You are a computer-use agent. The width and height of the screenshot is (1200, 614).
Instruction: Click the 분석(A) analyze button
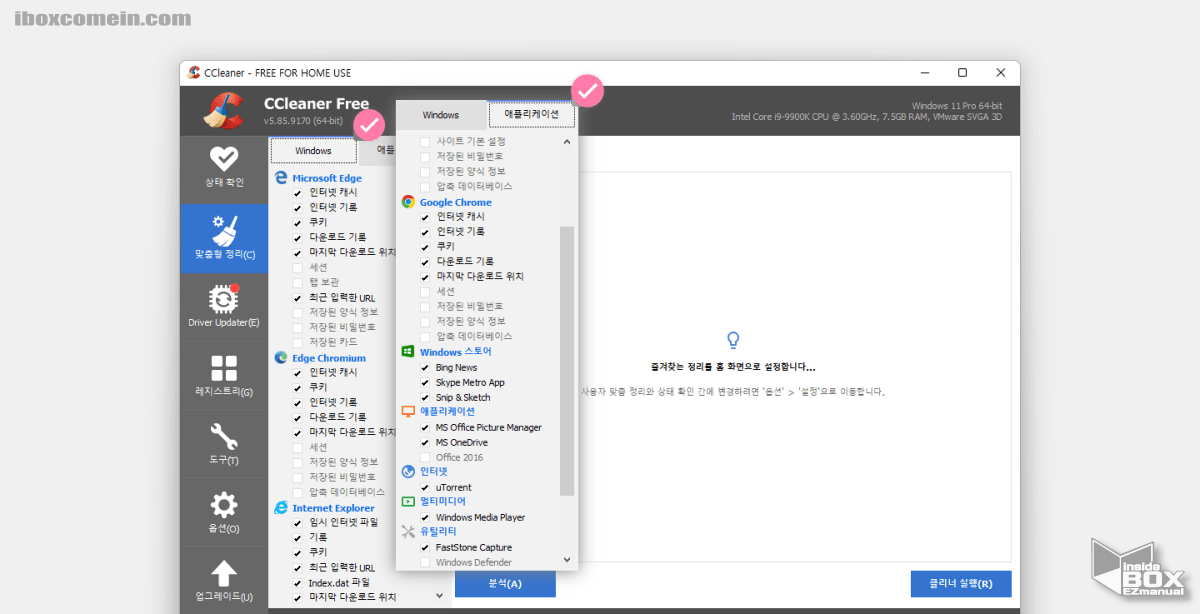(505, 583)
